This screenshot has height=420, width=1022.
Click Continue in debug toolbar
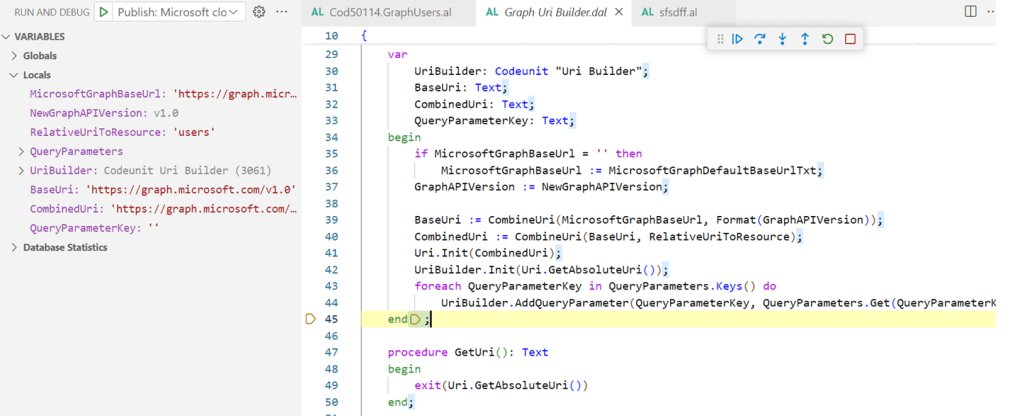click(737, 39)
